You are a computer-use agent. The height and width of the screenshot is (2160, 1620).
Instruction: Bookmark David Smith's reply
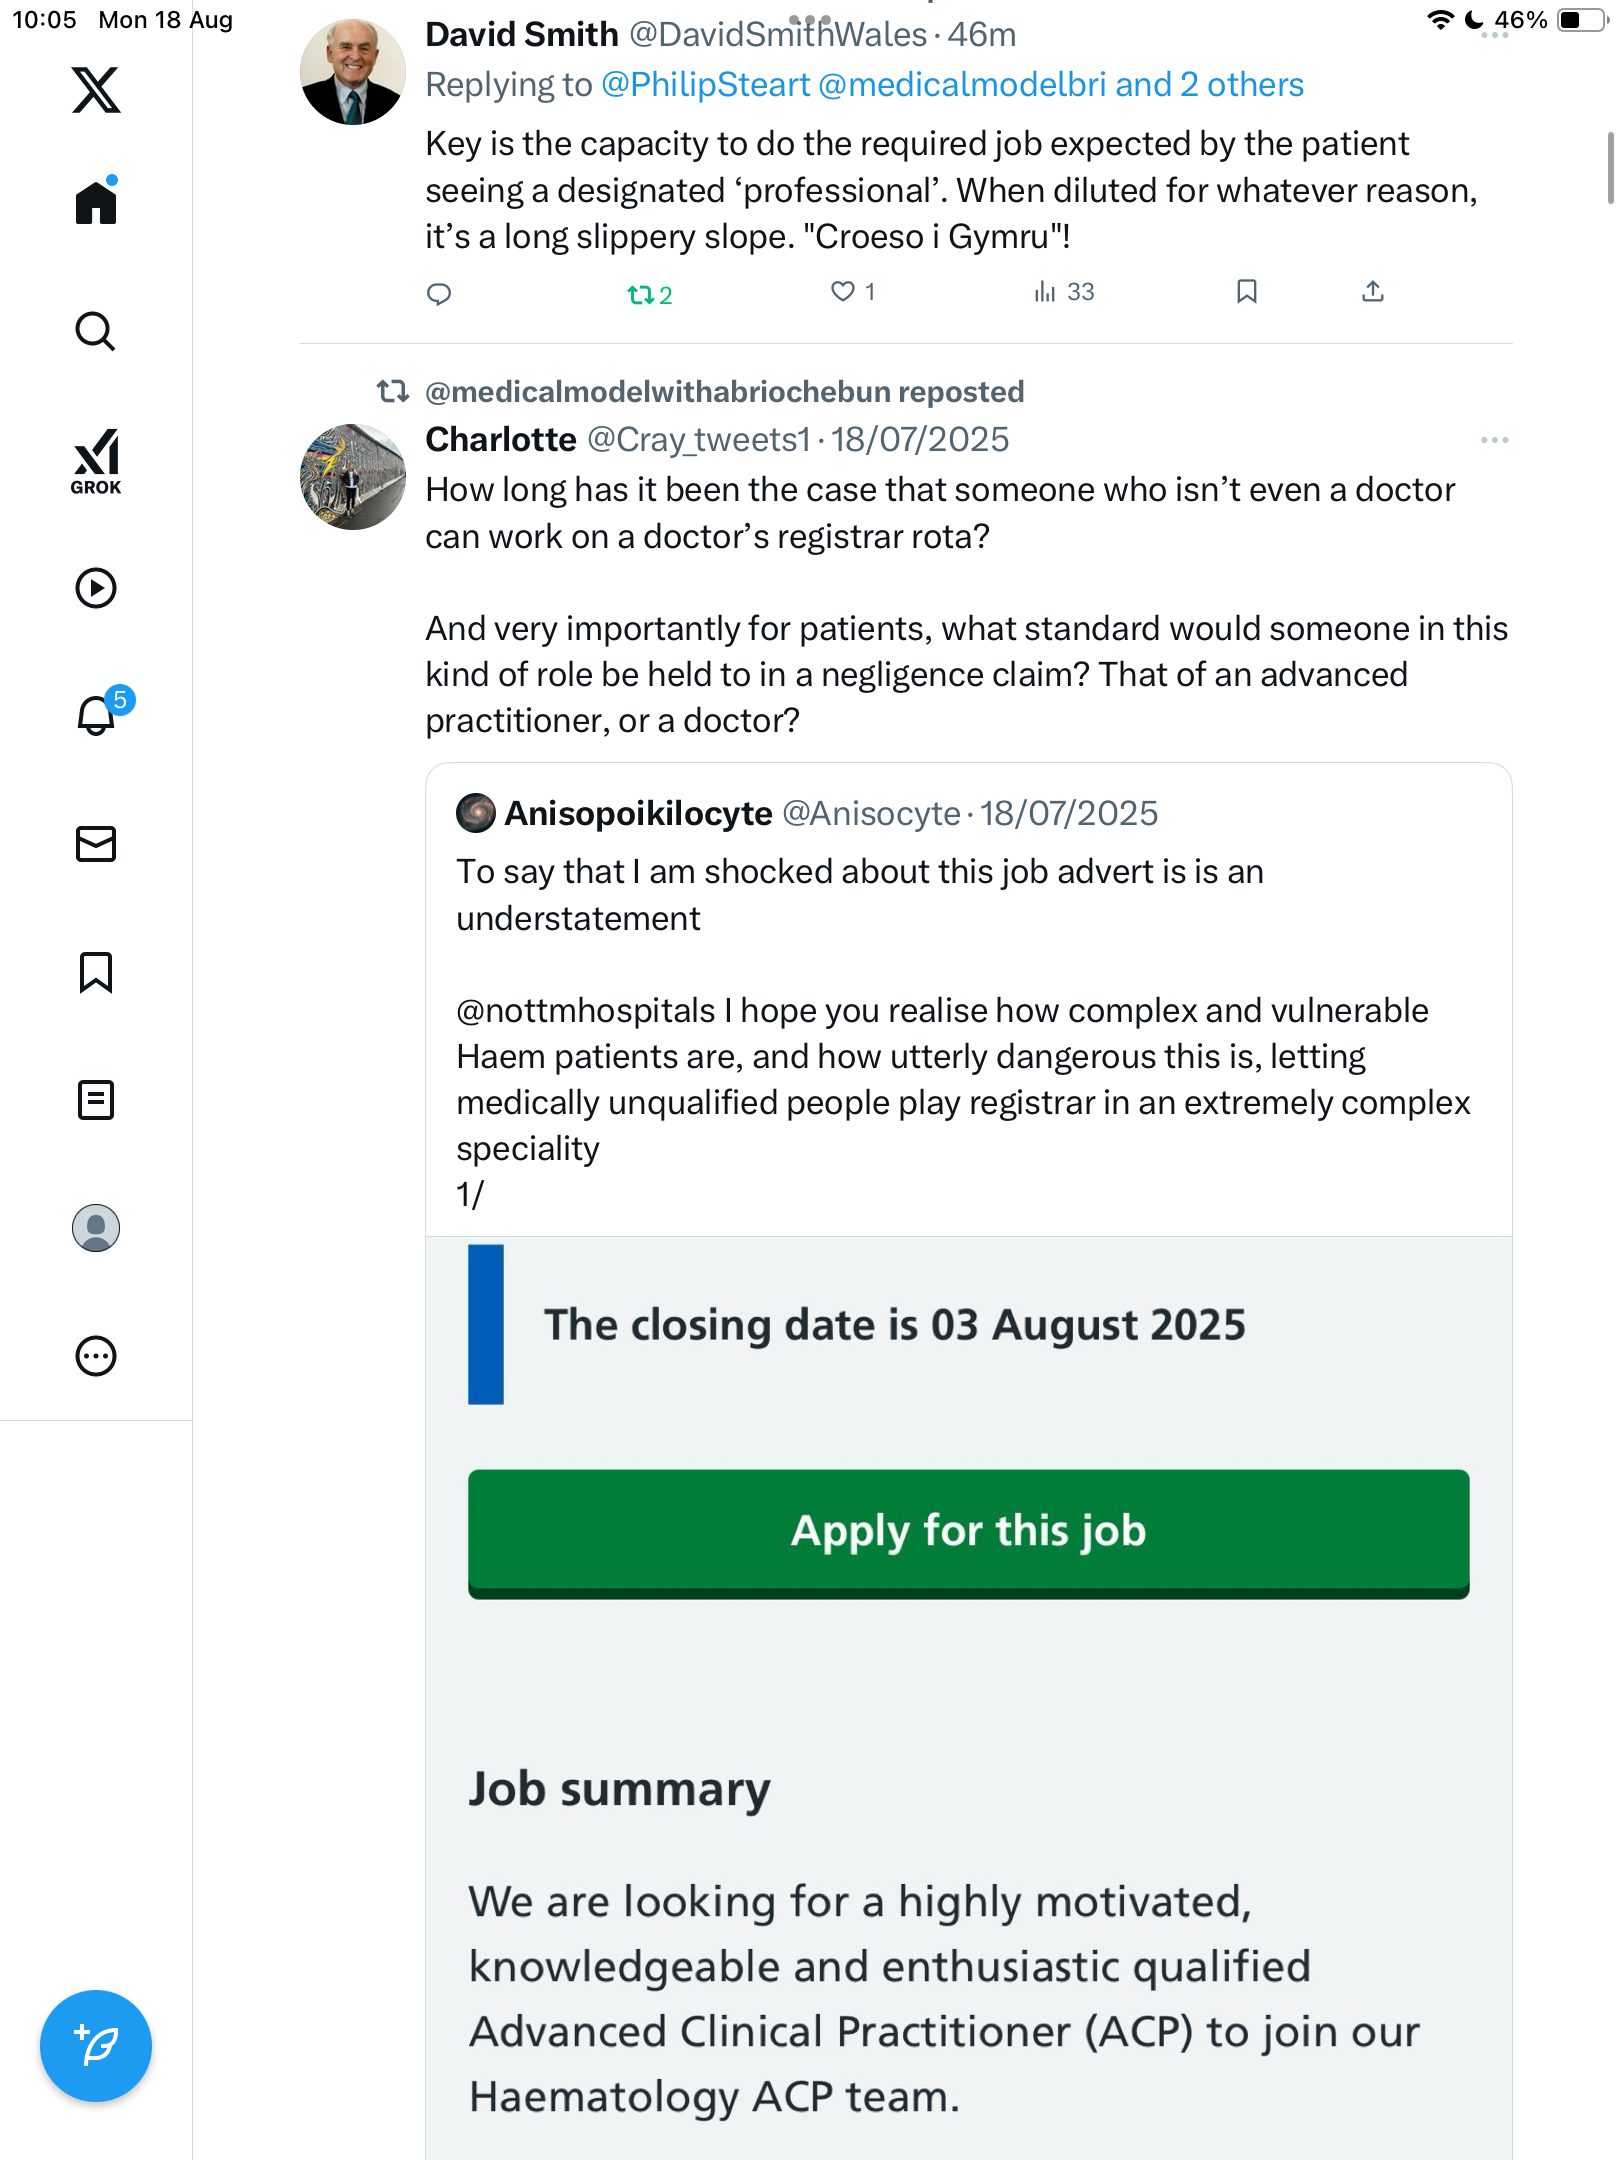coord(1246,292)
